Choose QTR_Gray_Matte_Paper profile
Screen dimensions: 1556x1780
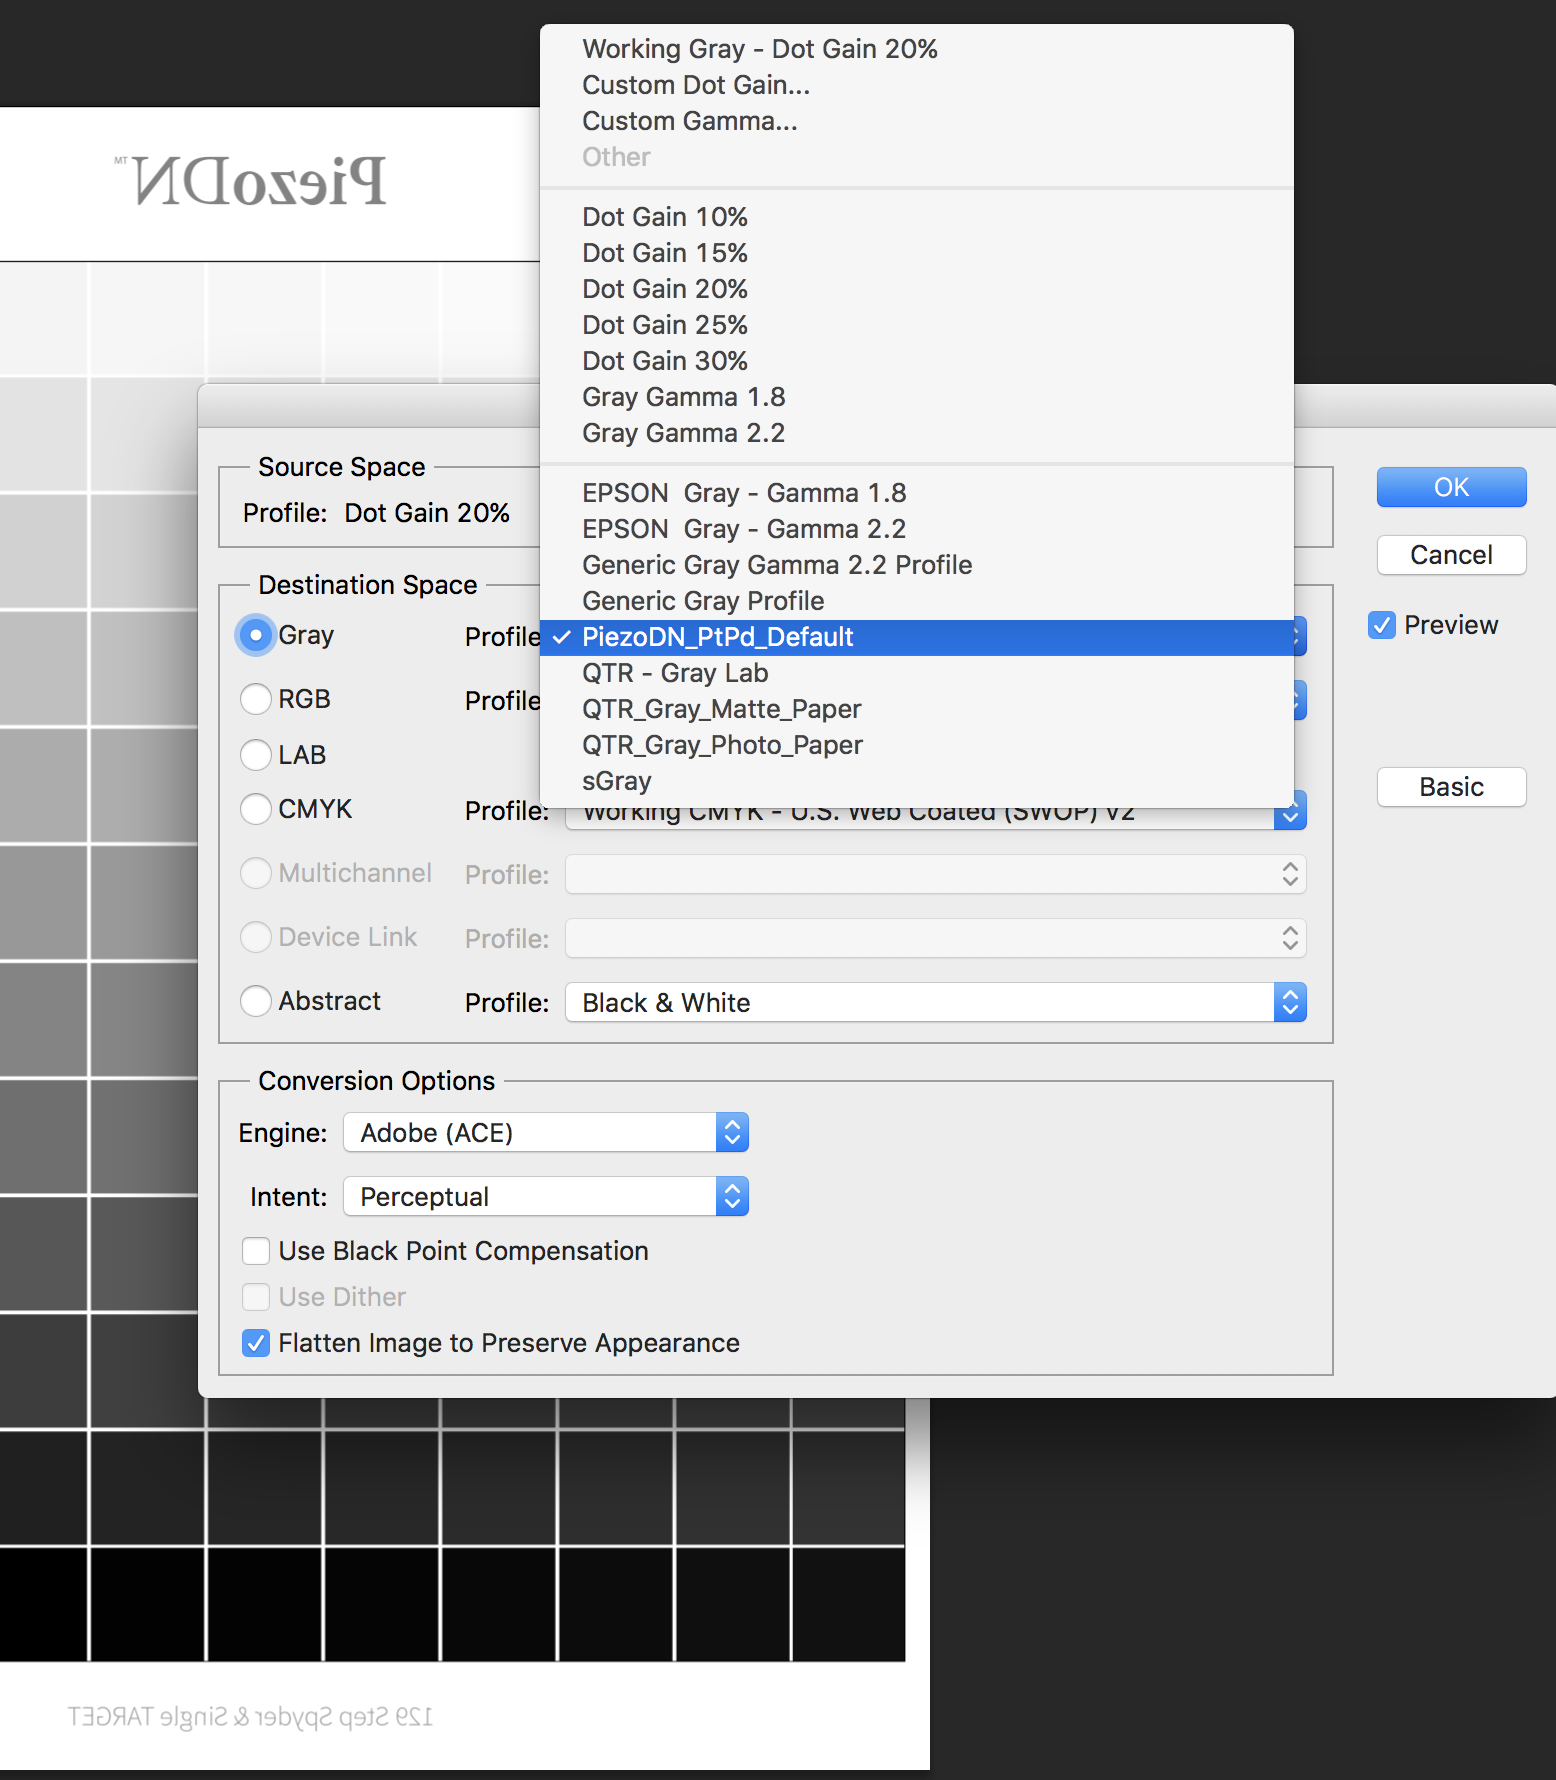pyautogui.click(x=721, y=709)
